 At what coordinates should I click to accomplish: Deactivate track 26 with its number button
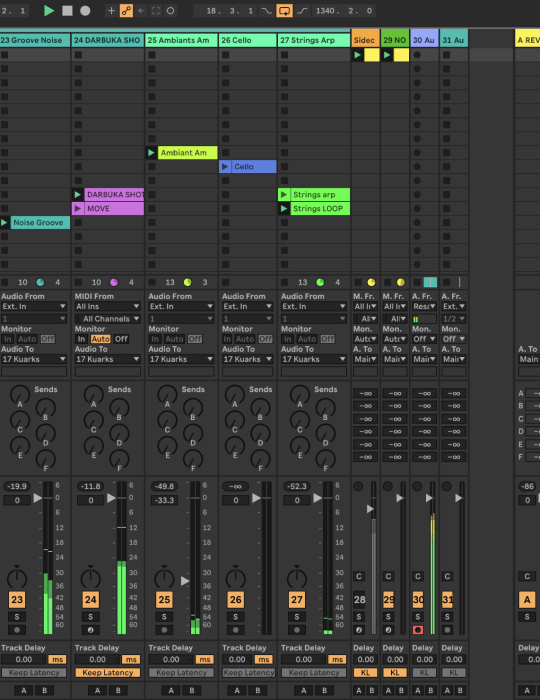[236, 600]
